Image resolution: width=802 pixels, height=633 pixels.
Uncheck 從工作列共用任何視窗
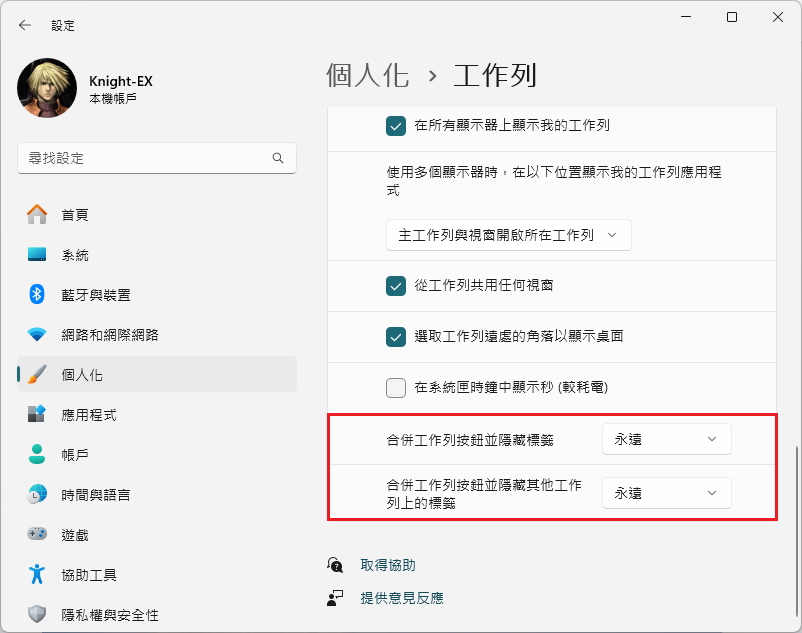(396, 286)
